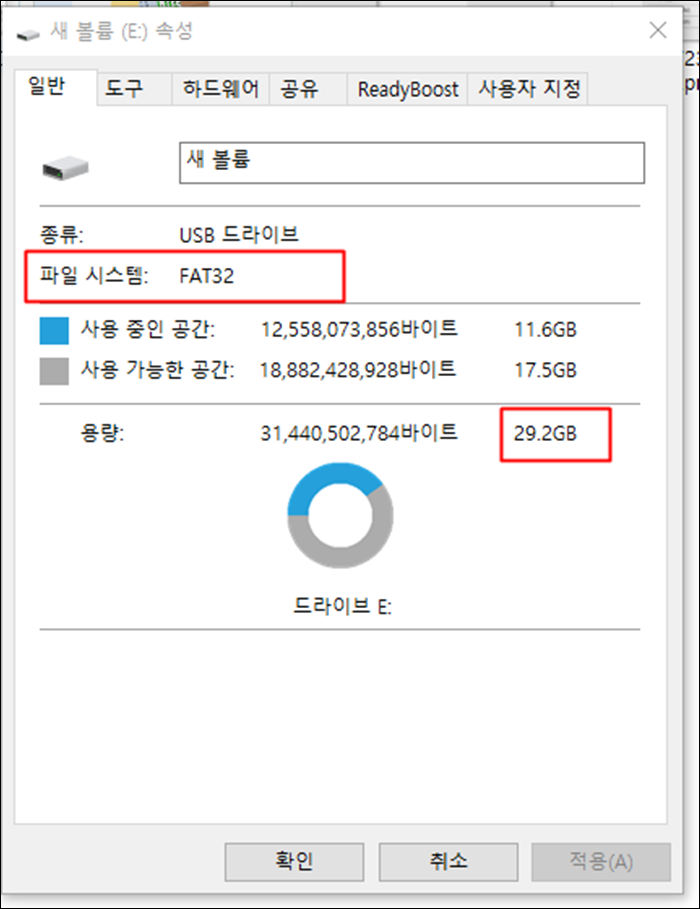
Task: Open the 사용자 지정 tab
Action: click(528, 89)
